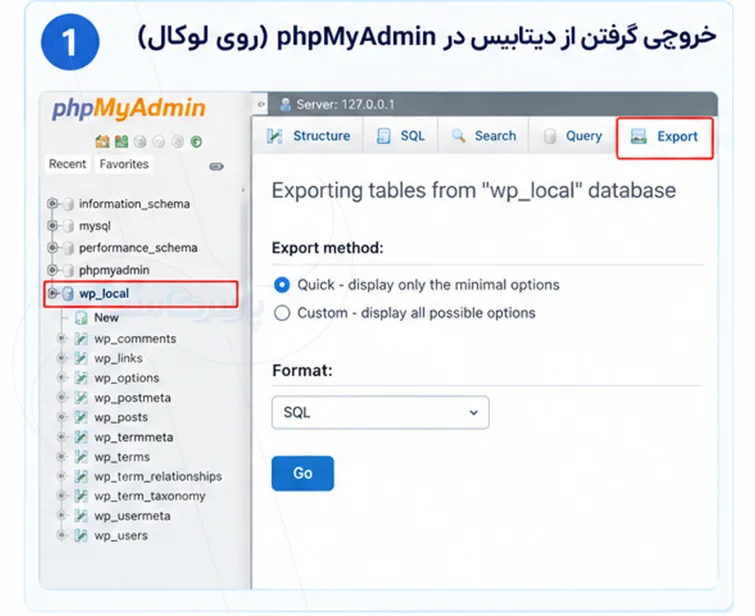The image size is (755, 616).
Task: Open the wp_term_taxonomy table
Action: coord(150,496)
